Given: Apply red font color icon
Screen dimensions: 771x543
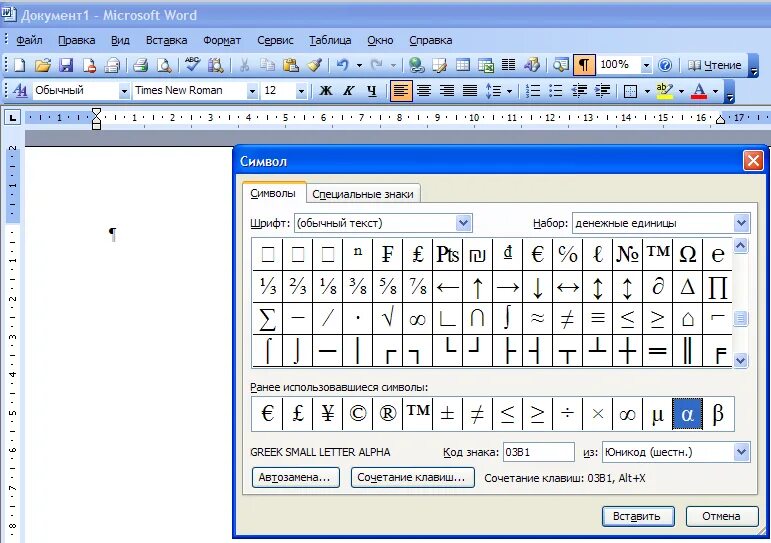Looking at the screenshot, I should point(699,90).
